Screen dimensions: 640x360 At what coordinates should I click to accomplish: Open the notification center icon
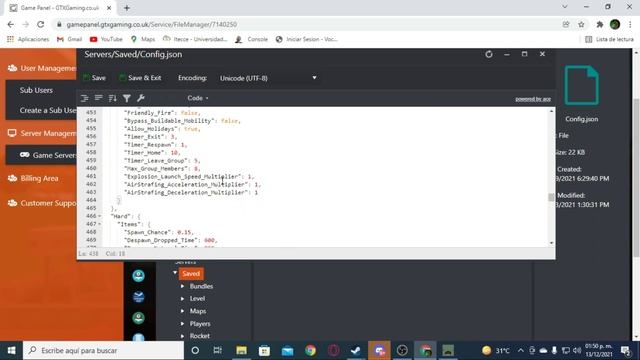pos(625,350)
